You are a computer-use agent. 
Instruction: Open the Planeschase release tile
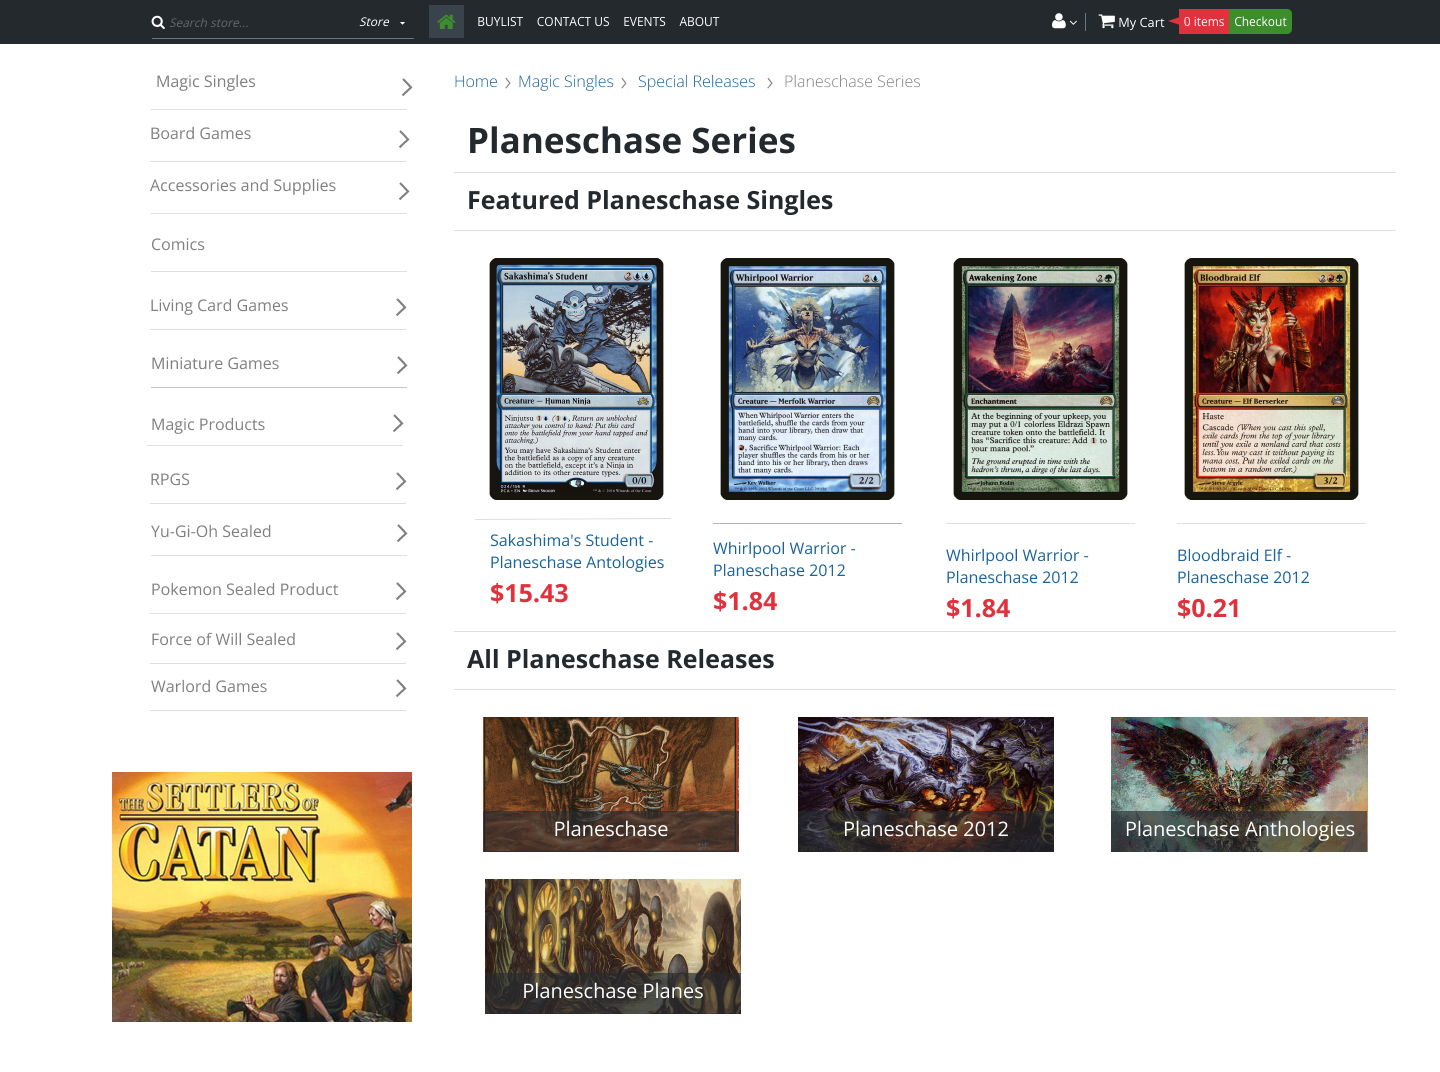[x=611, y=784]
